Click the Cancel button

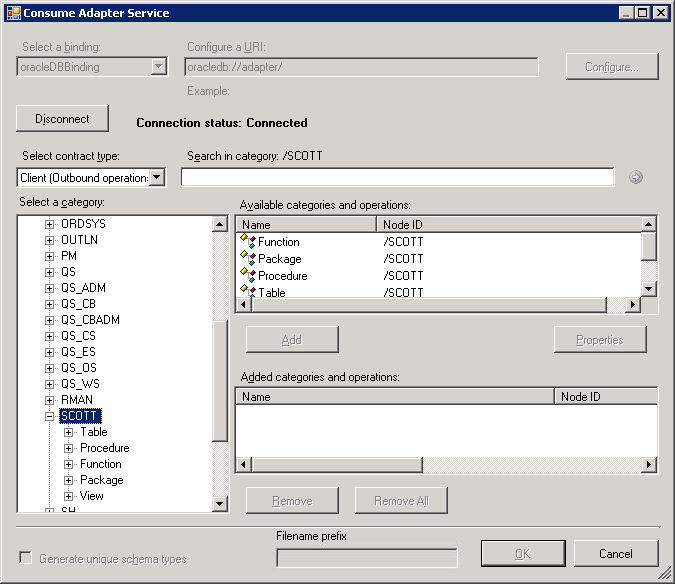(616, 553)
